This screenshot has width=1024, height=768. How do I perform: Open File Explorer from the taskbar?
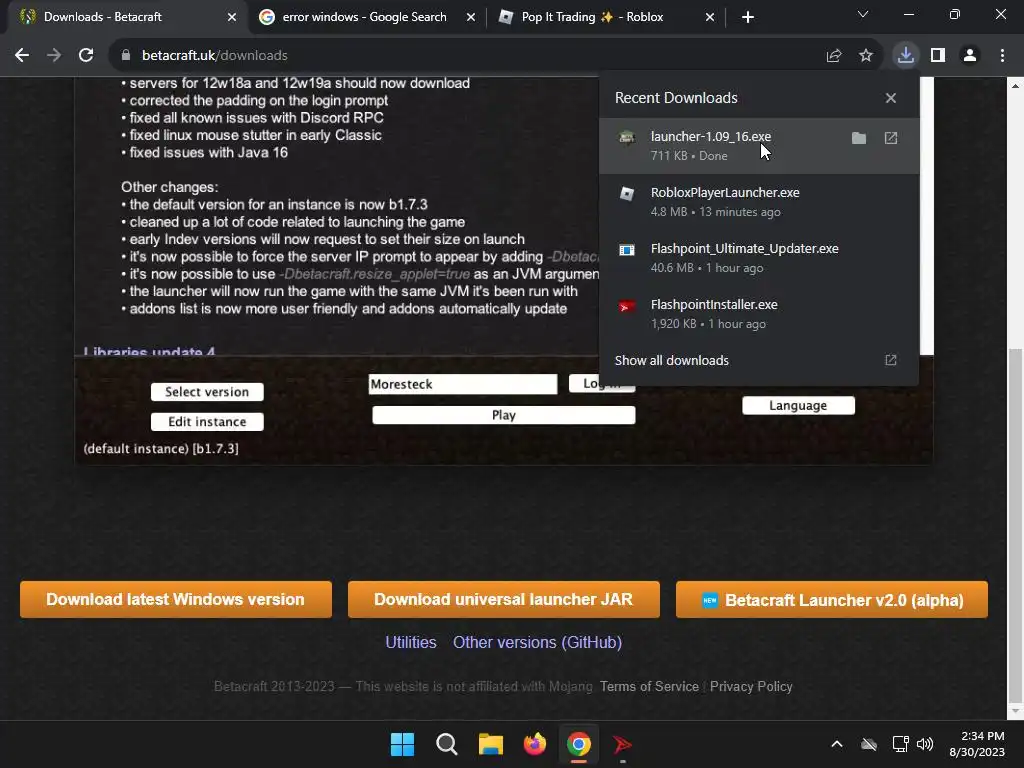click(x=490, y=744)
